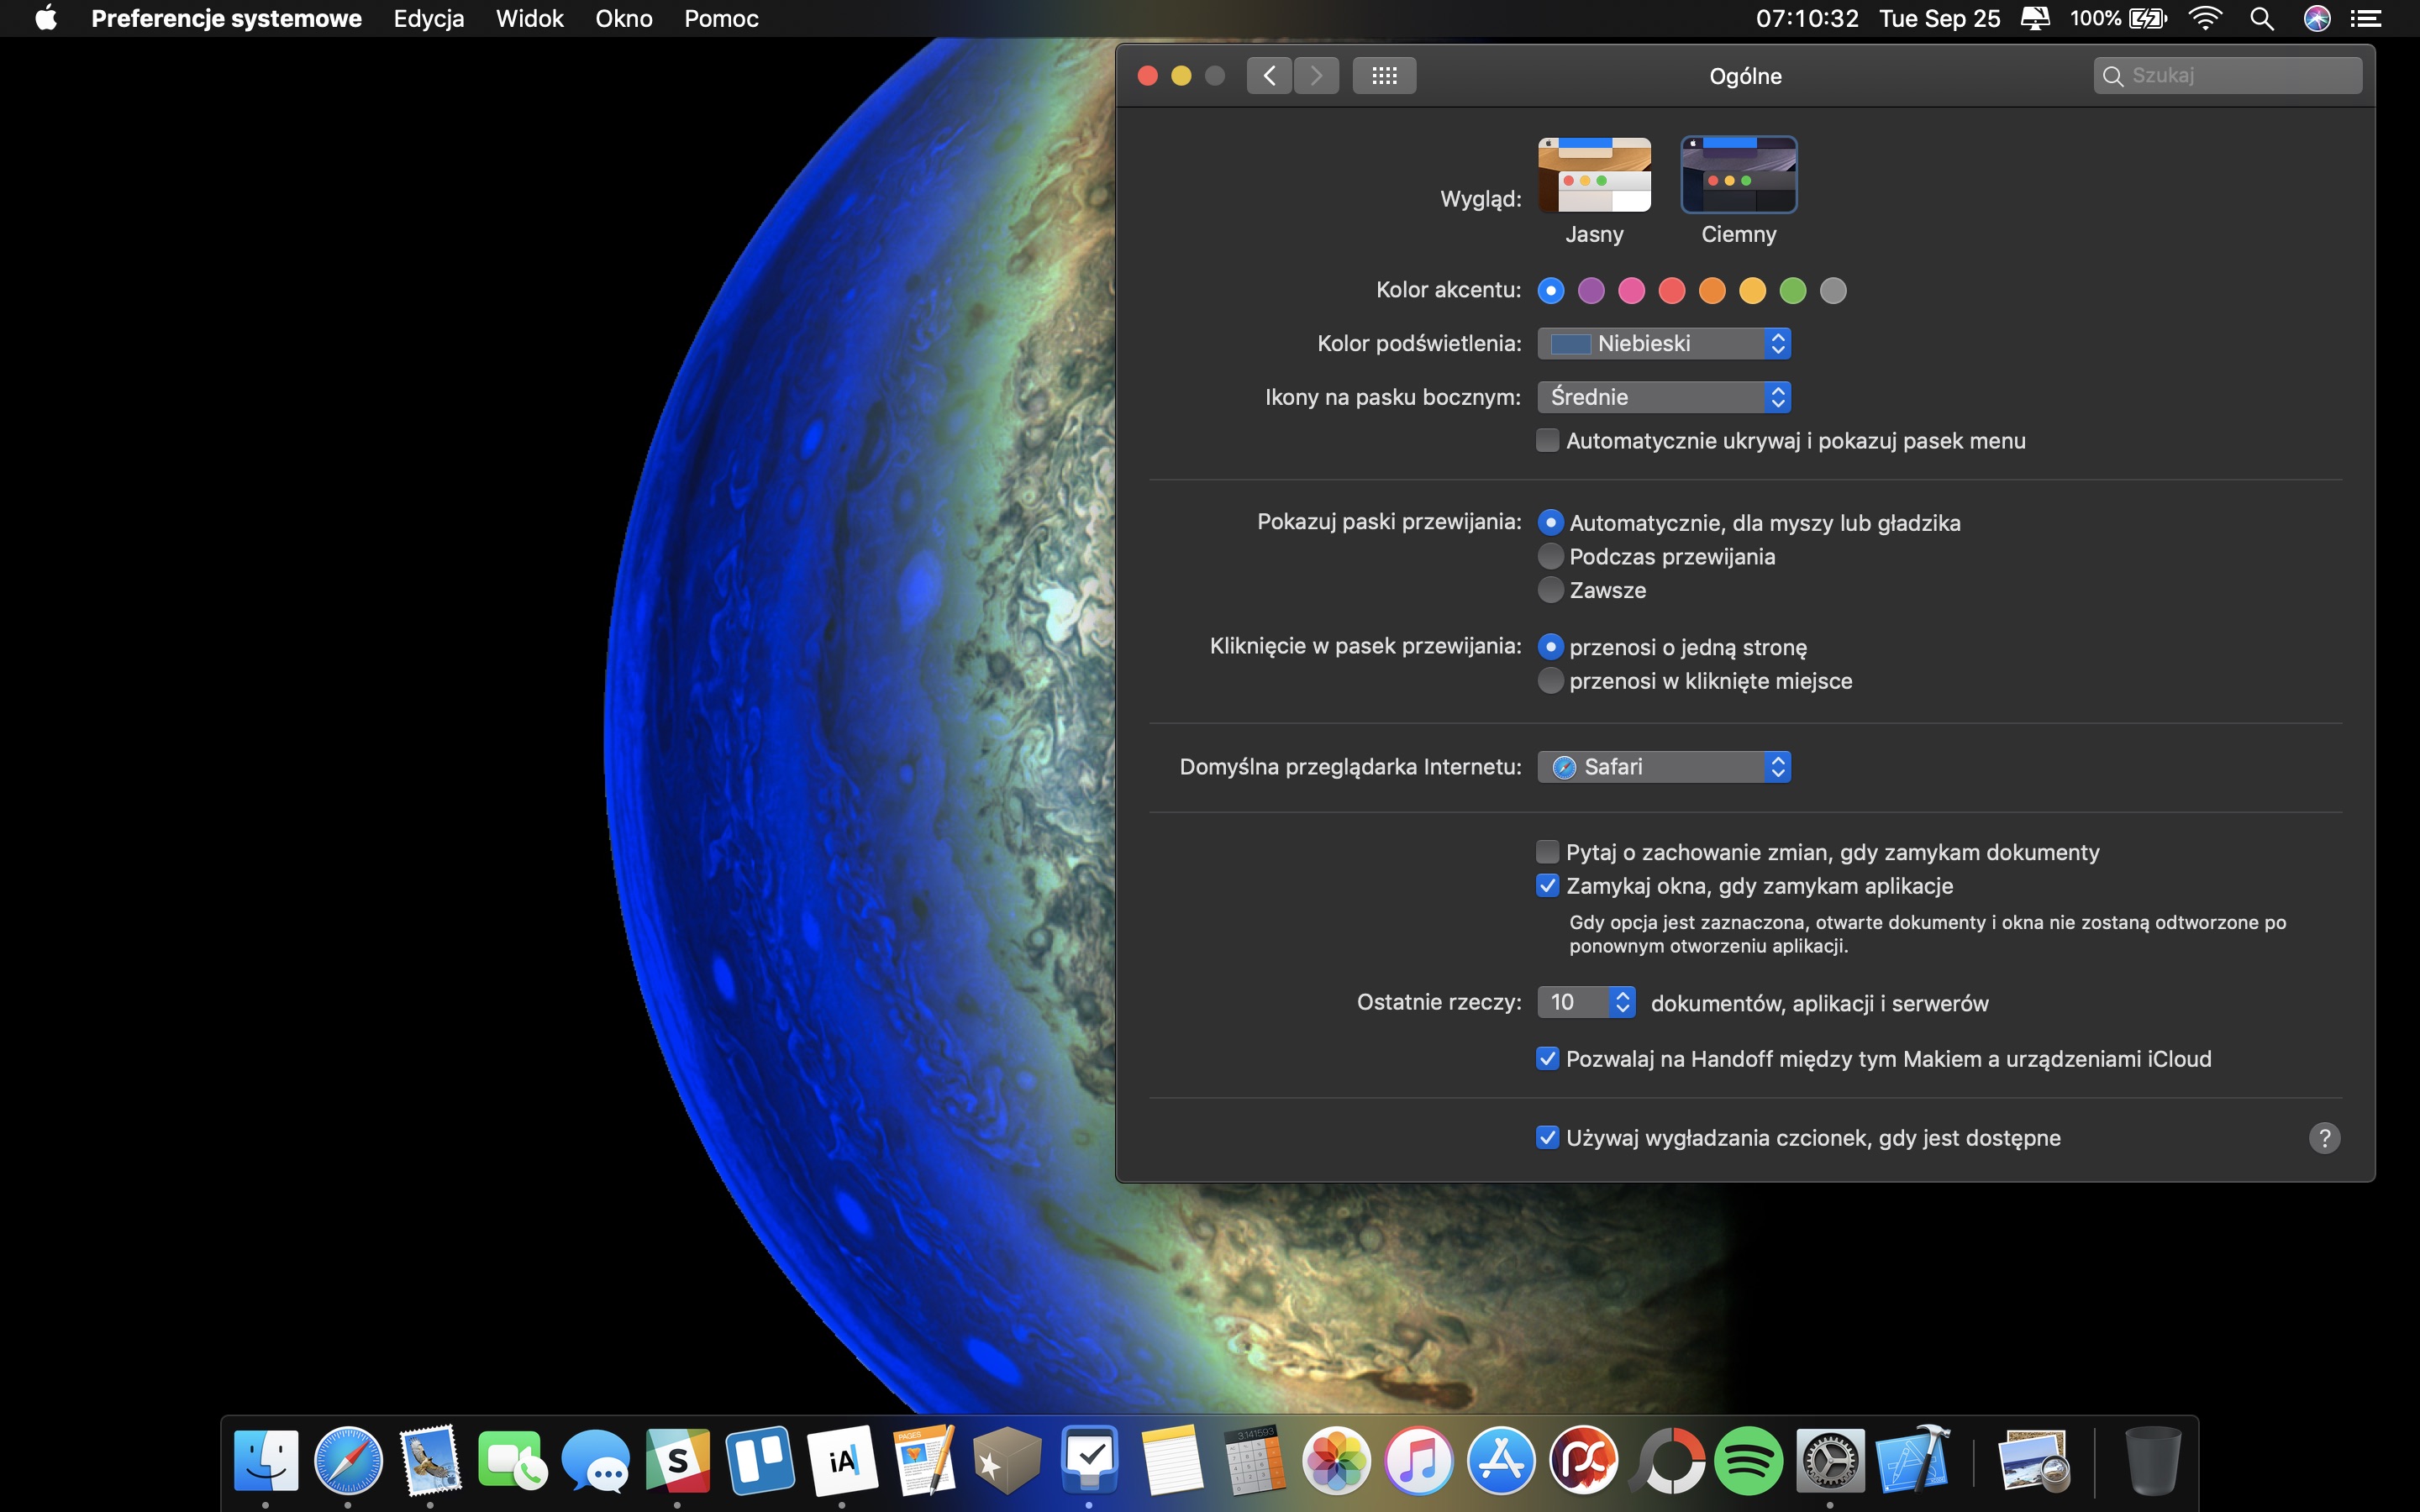Viewport: 2420px width, 1512px height.
Task: Click the AirPlay display icon in menu bar
Action: click(2035, 18)
